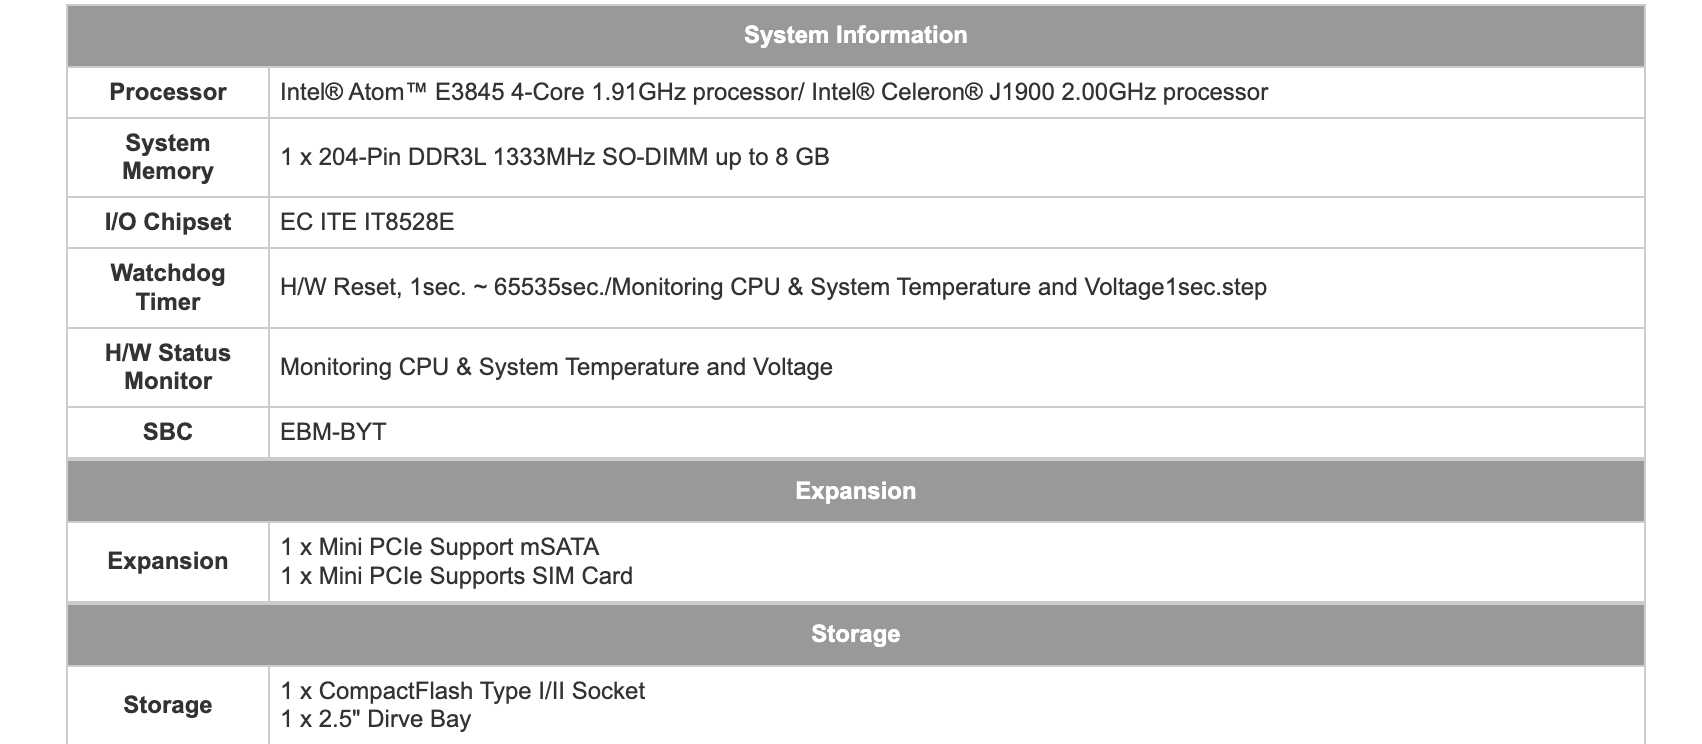Click the EBM-BYT value text
The height and width of the screenshot is (744, 1702).
[x=333, y=432]
